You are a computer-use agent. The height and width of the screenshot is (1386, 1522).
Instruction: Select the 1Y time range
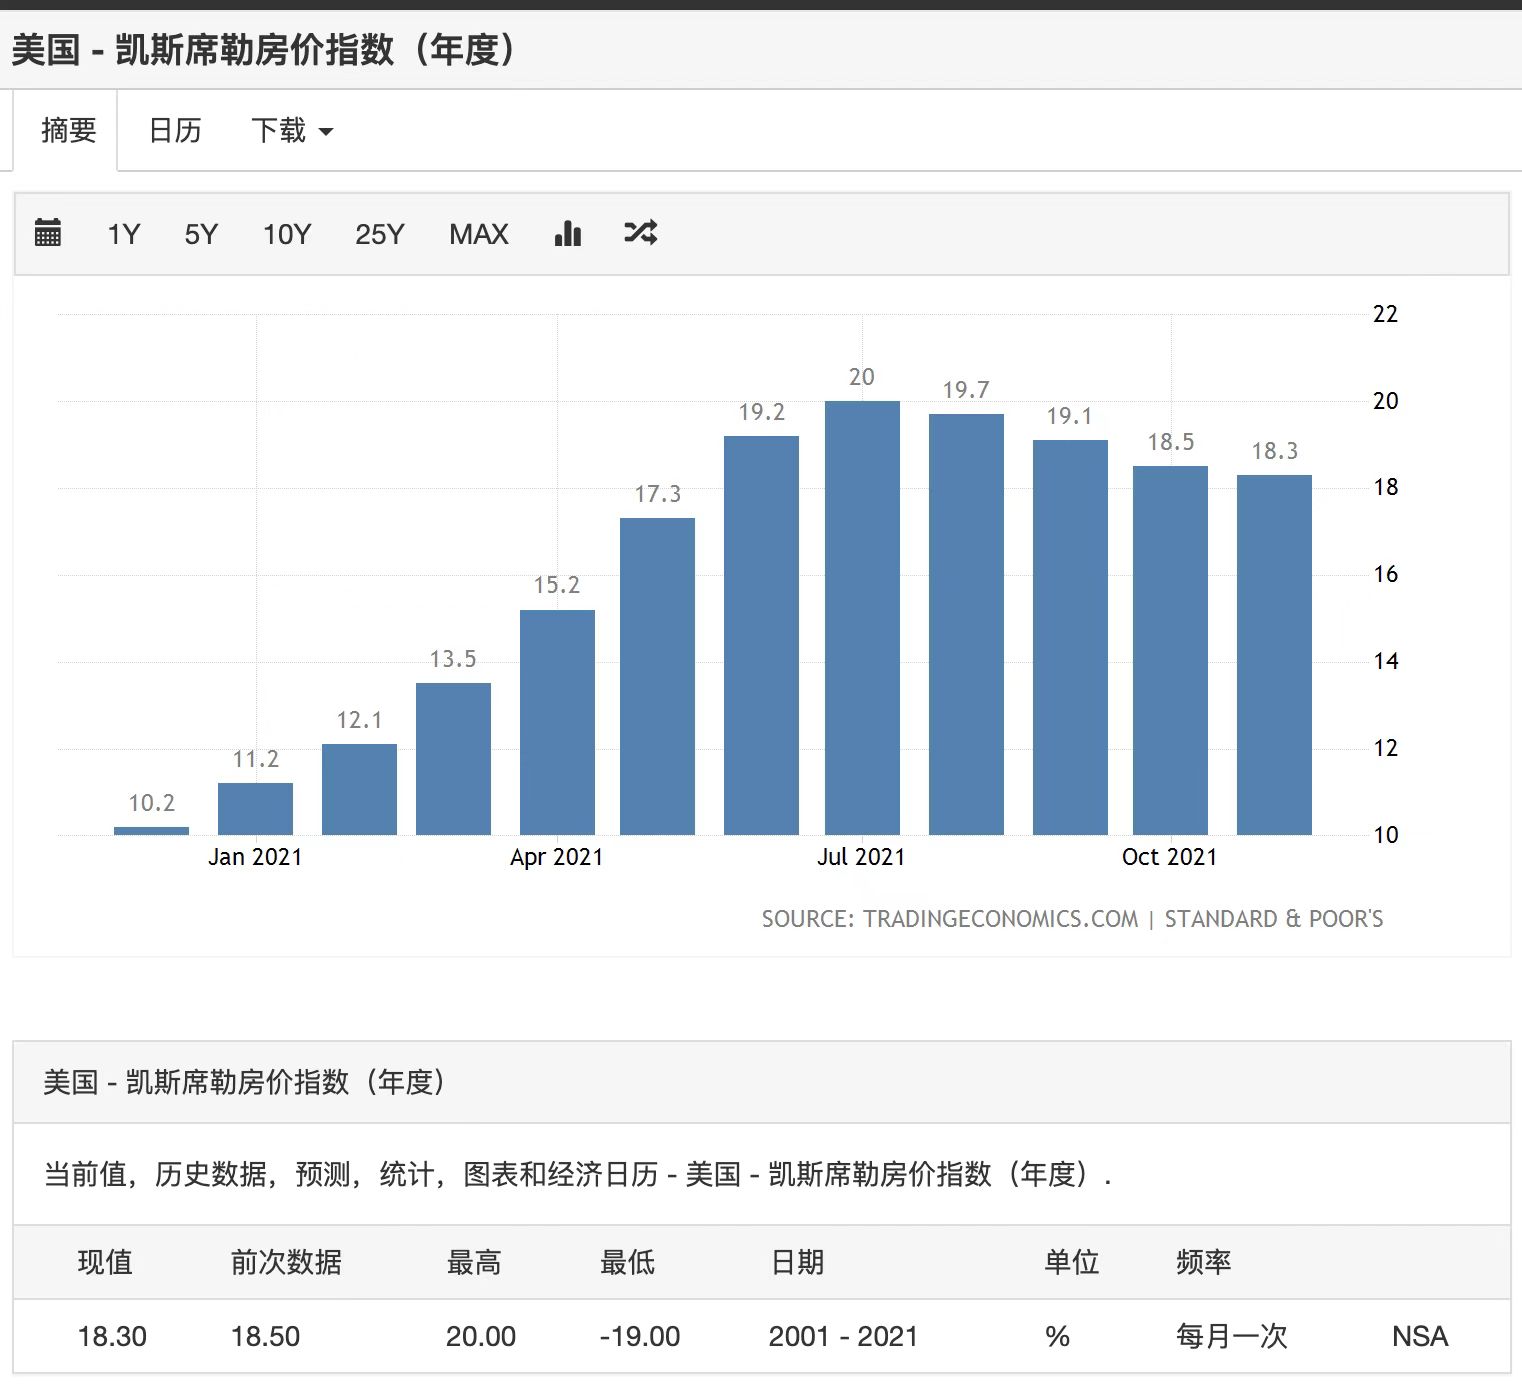pos(124,234)
